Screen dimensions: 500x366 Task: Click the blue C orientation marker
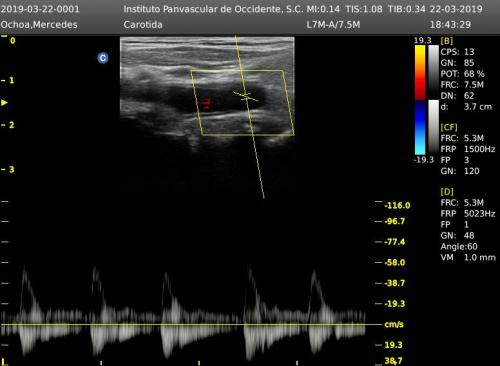click(x=103, y=58)
